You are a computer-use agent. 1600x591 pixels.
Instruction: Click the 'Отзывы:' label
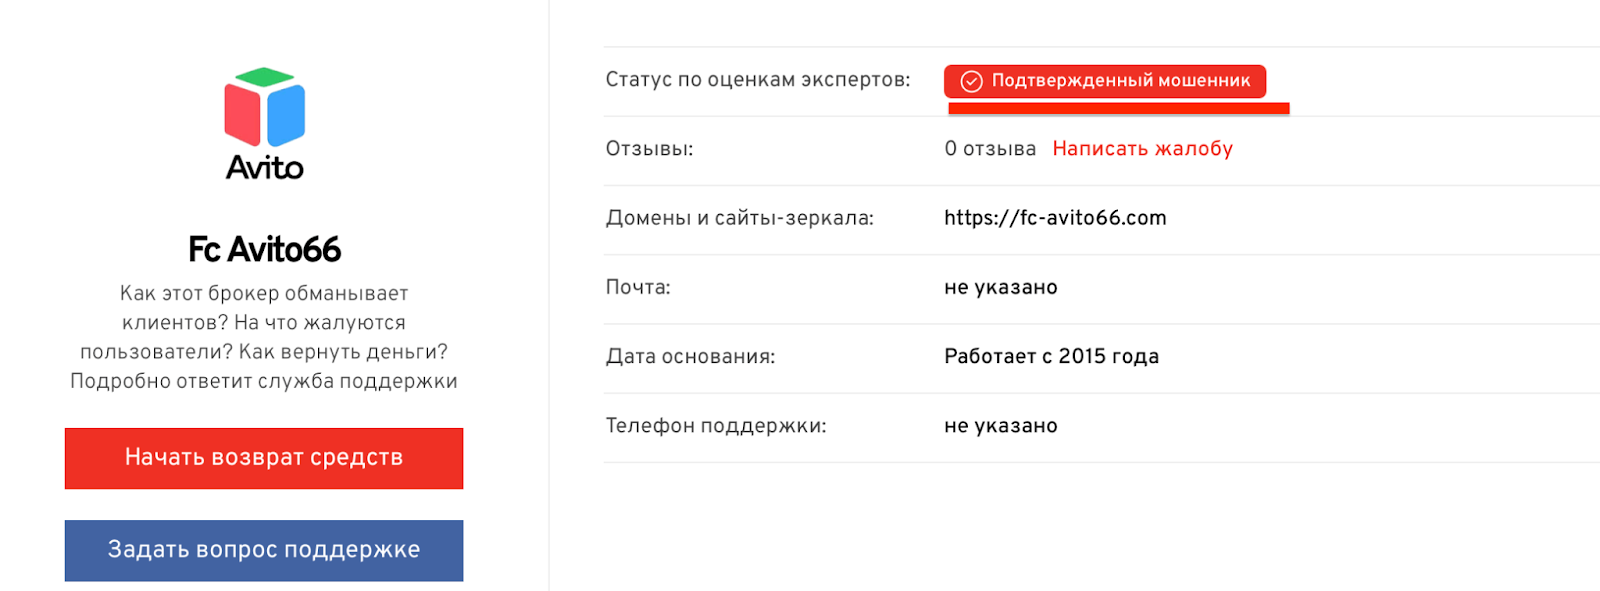coord(649,149)
